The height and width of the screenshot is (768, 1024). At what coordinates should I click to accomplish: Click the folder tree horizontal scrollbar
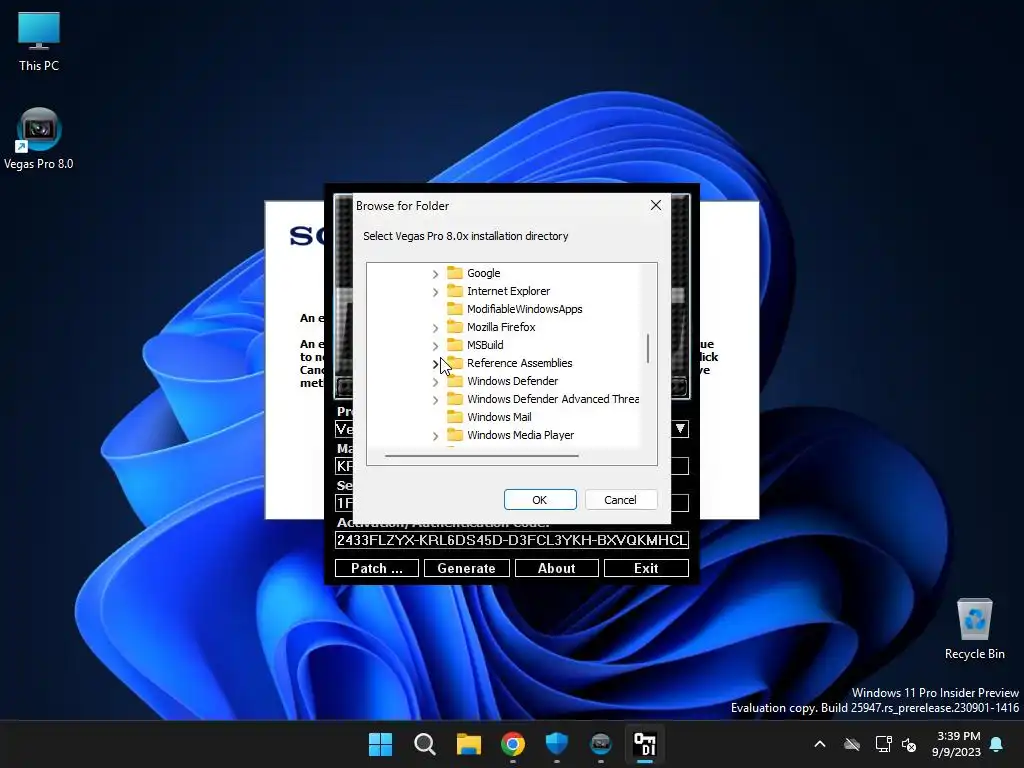click(x=482, y=456)
